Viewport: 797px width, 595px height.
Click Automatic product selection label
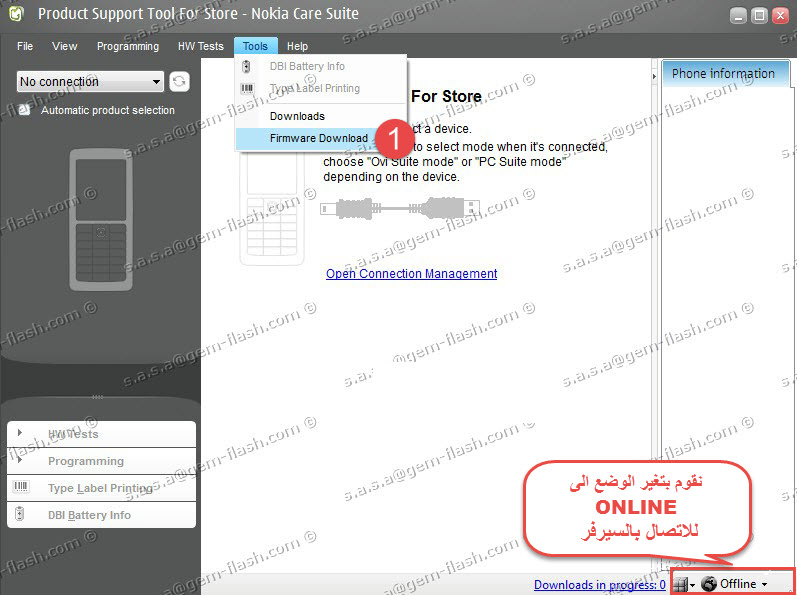(108, 110)
